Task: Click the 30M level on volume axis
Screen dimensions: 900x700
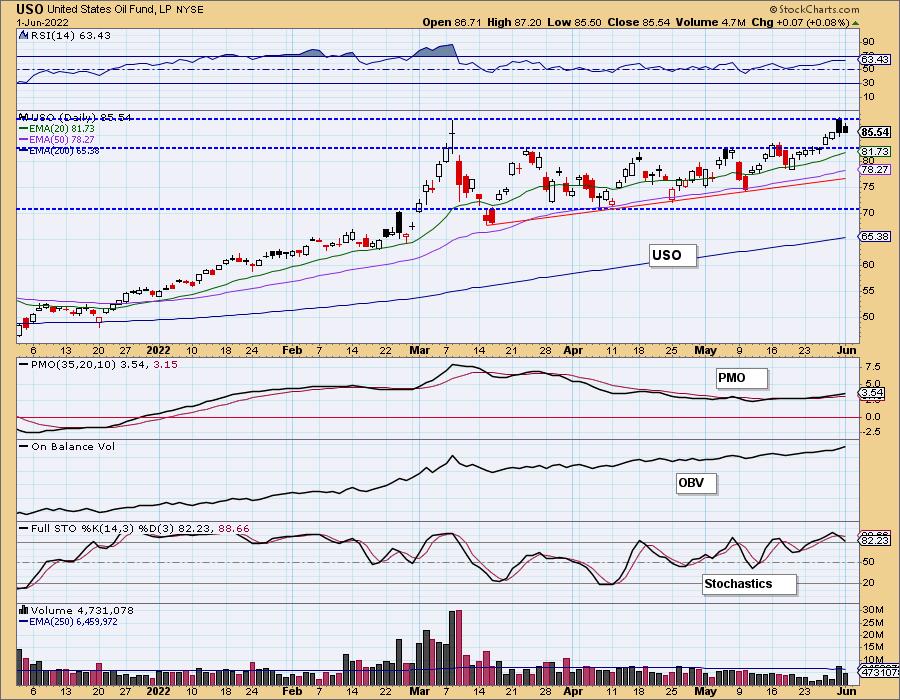Action: pos(872,609)
